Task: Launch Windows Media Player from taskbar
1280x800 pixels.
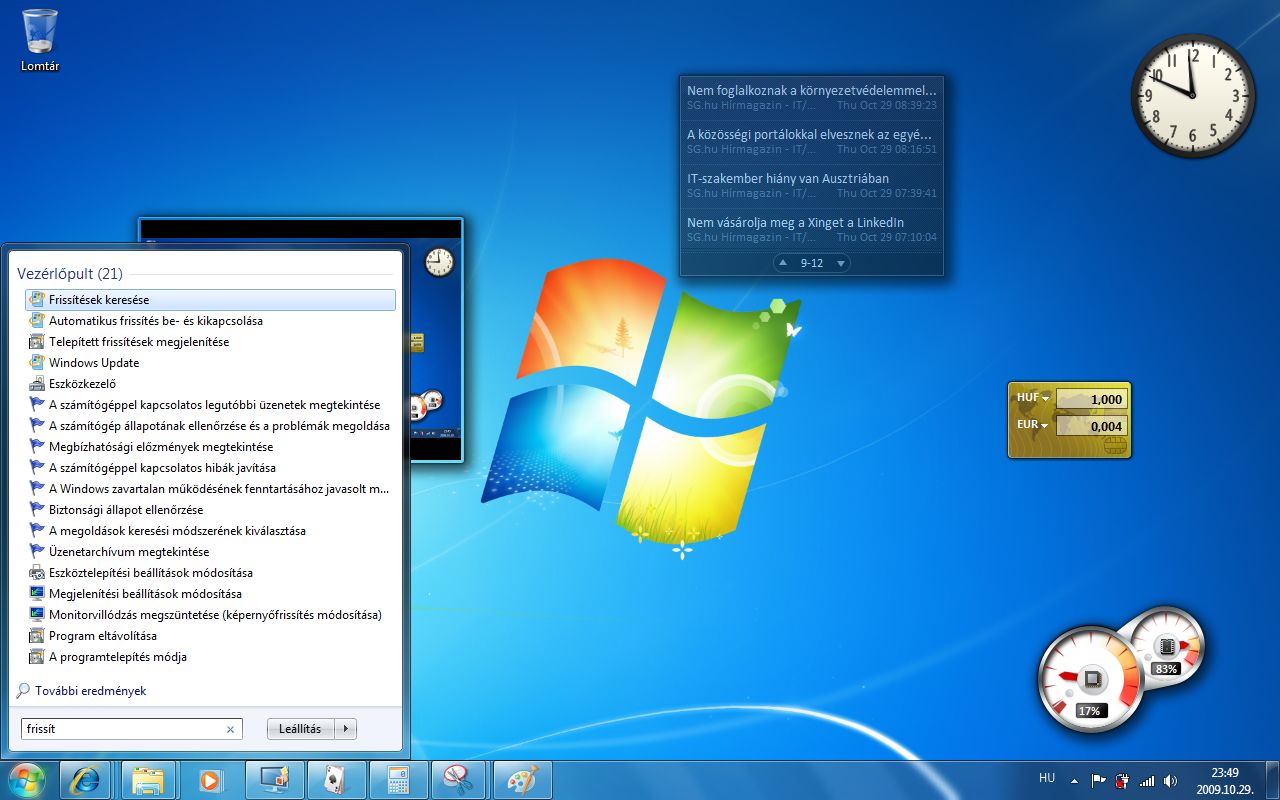Action: [x=210, y=779]
